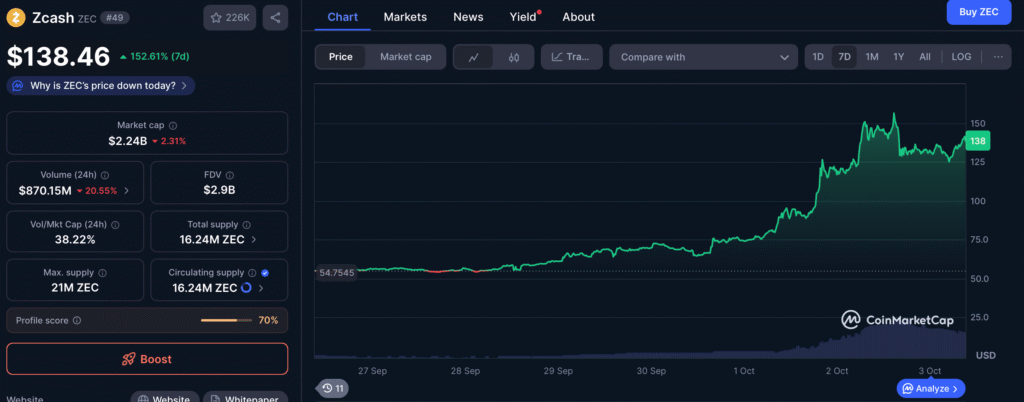
Task: Toggle chart to Price view
Action: click(341, 57)
